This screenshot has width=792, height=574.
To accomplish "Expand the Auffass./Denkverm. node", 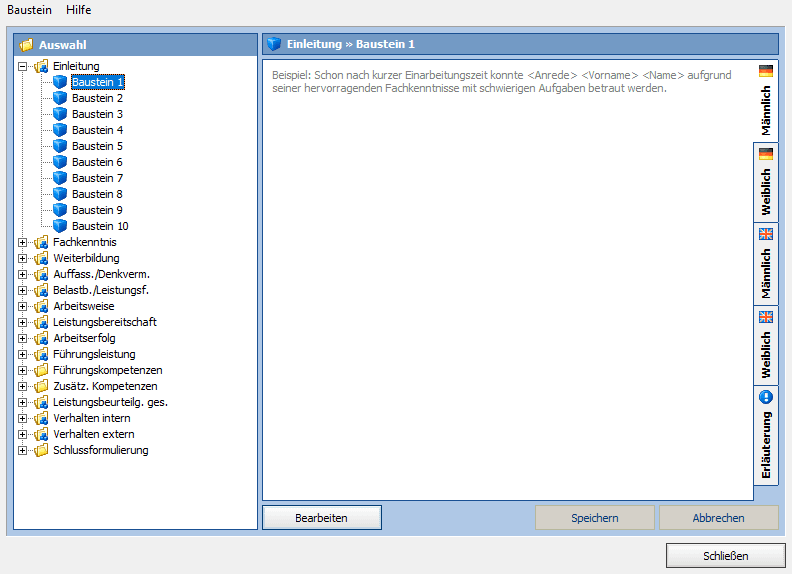I will click(22, 274).
